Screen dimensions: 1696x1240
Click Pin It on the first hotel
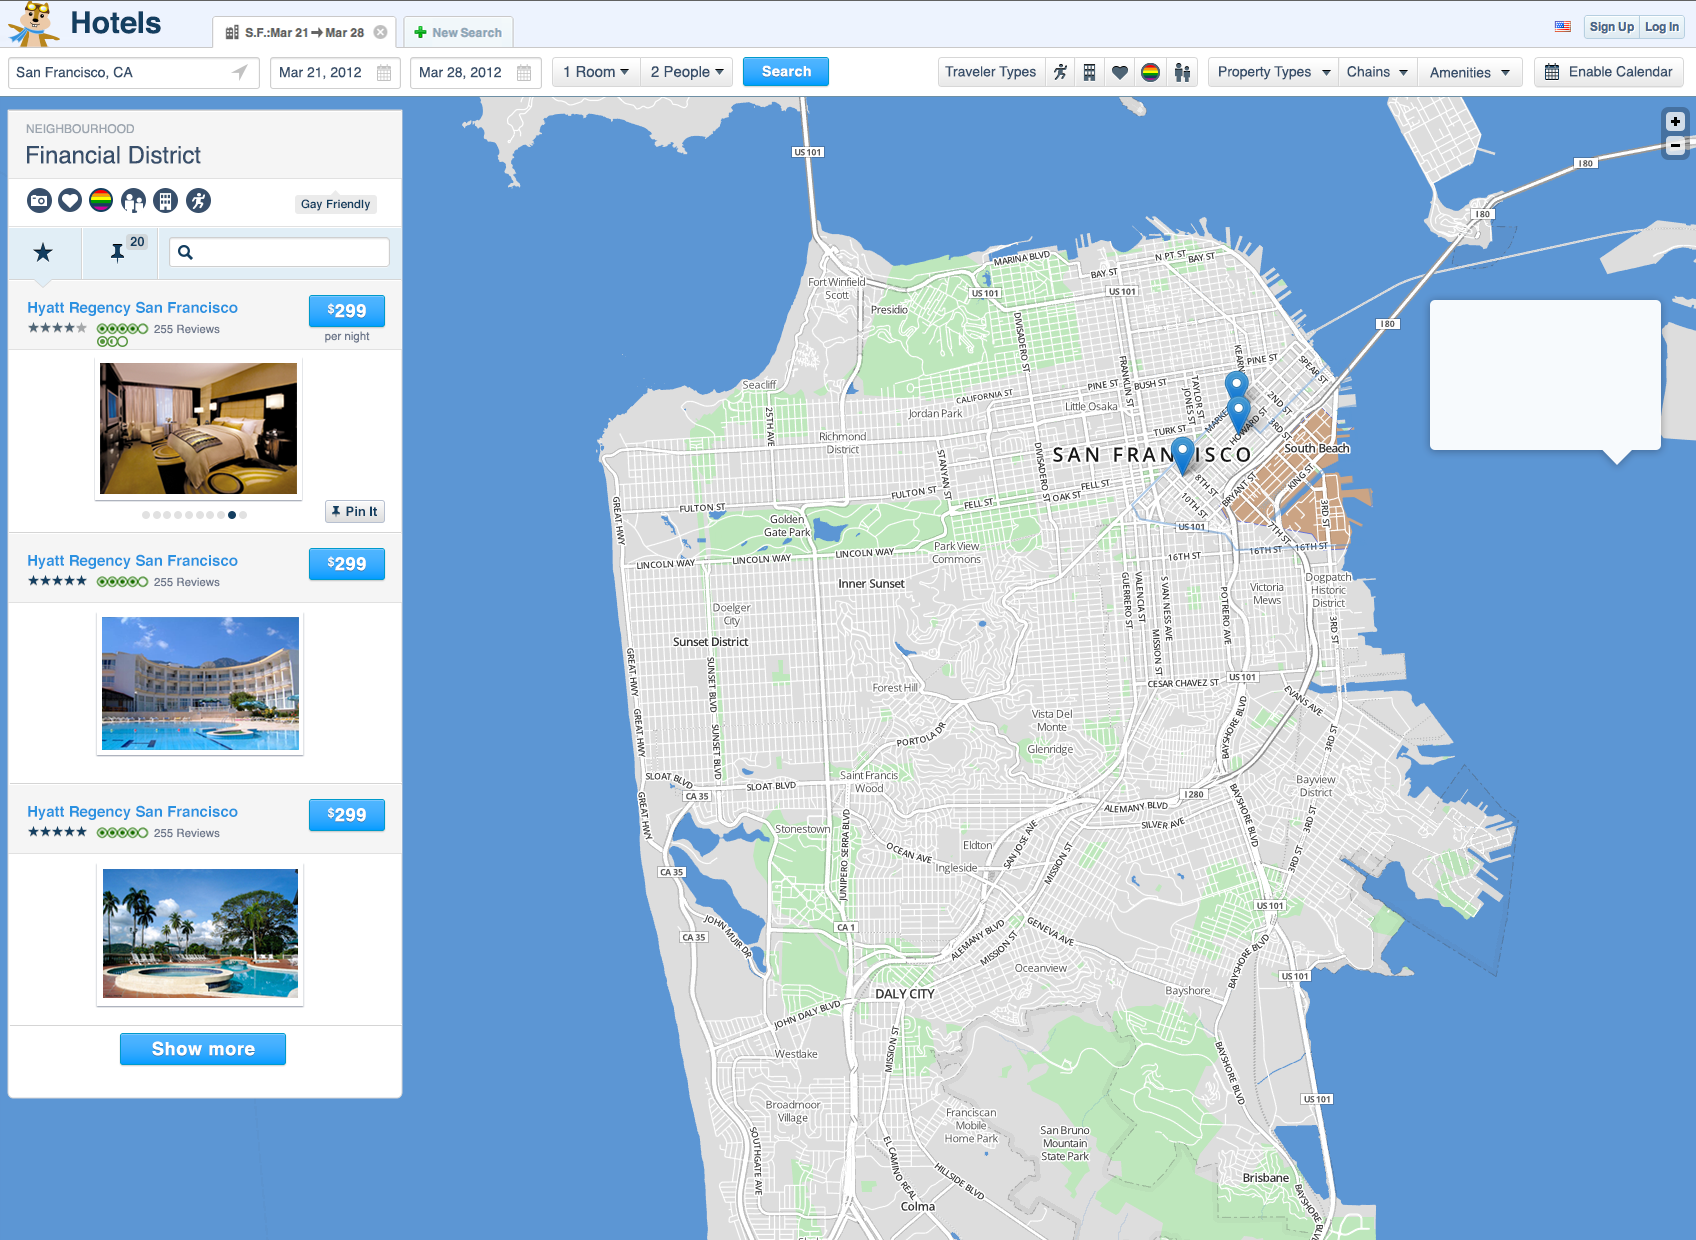coord(354,511)
